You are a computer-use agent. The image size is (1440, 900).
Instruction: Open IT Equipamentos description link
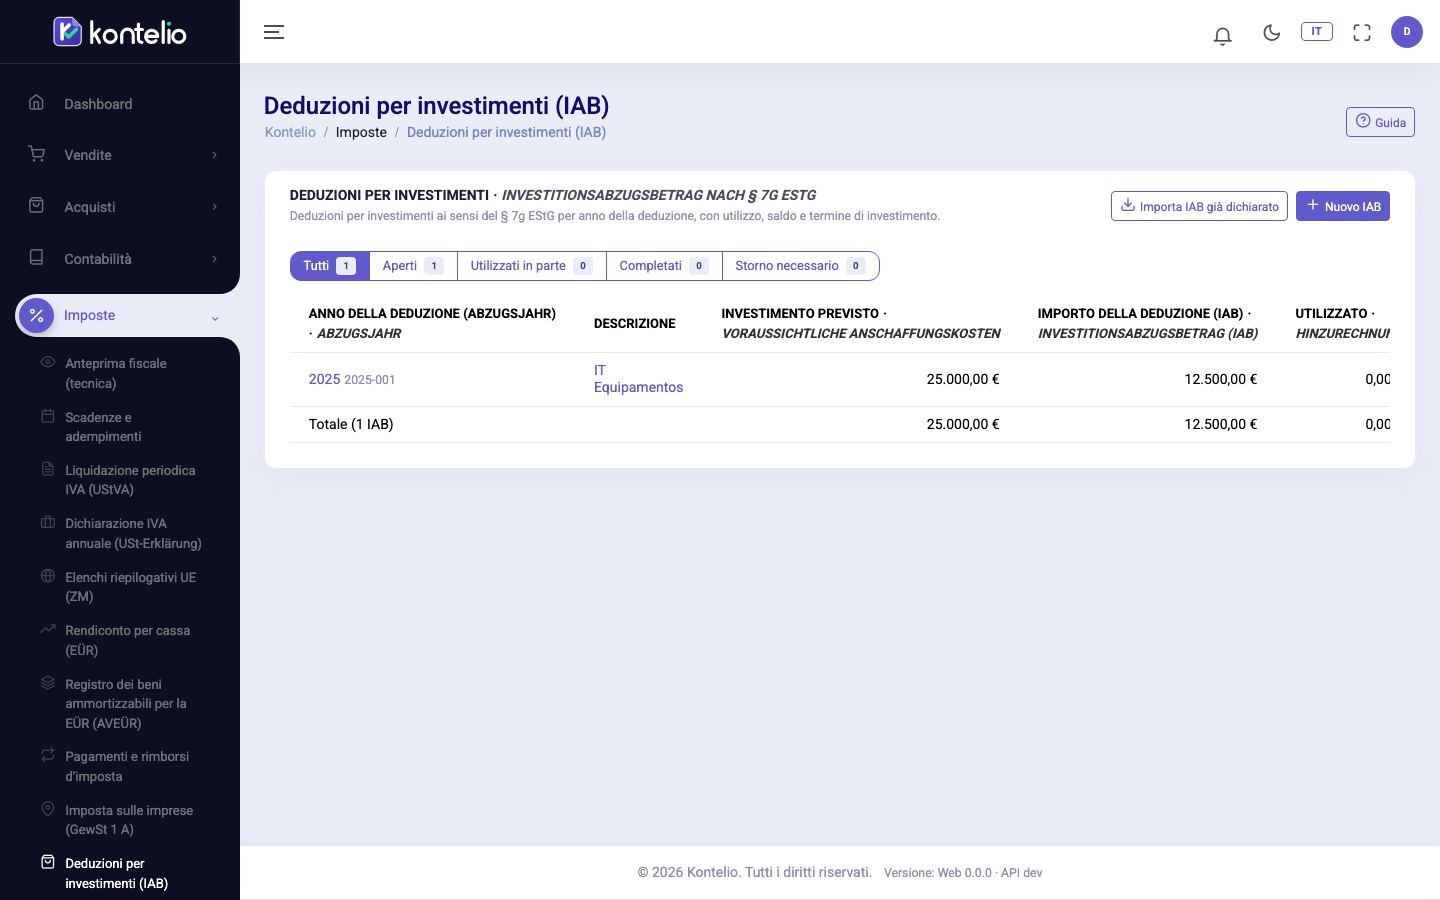(638, 379)
